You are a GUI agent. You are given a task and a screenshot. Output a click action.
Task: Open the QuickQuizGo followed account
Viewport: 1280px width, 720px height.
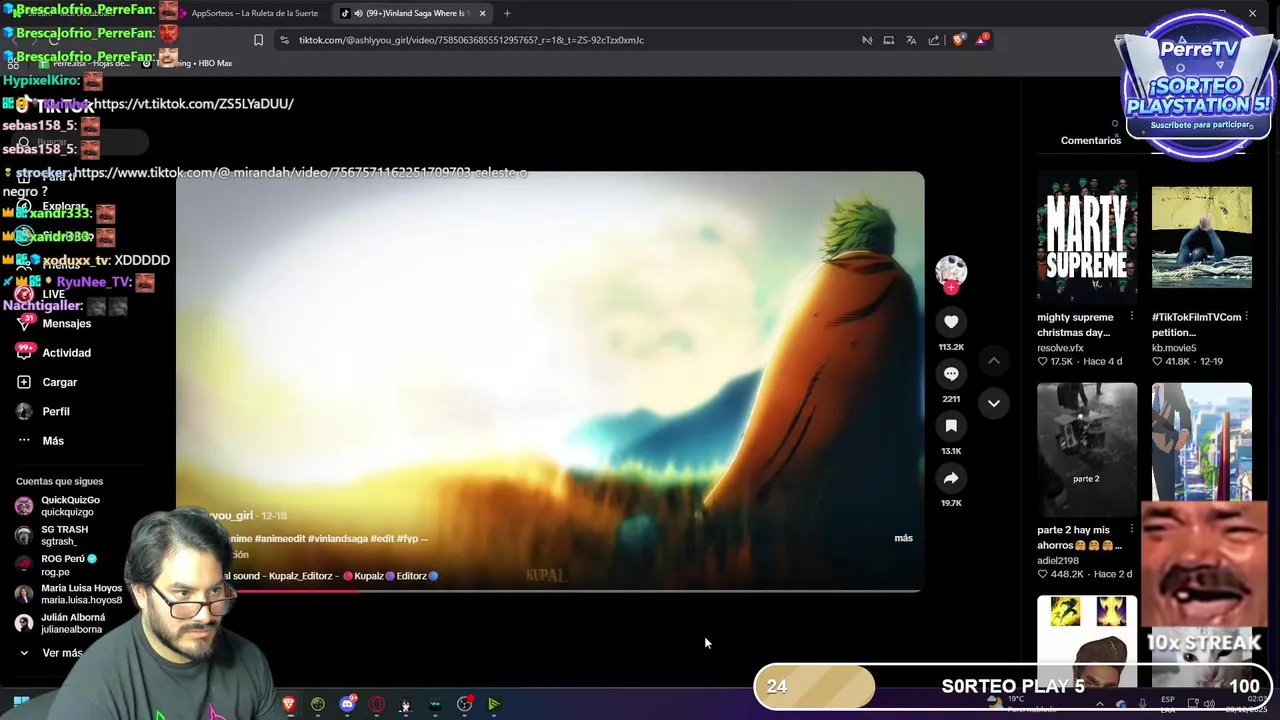[x=70, y=505]
